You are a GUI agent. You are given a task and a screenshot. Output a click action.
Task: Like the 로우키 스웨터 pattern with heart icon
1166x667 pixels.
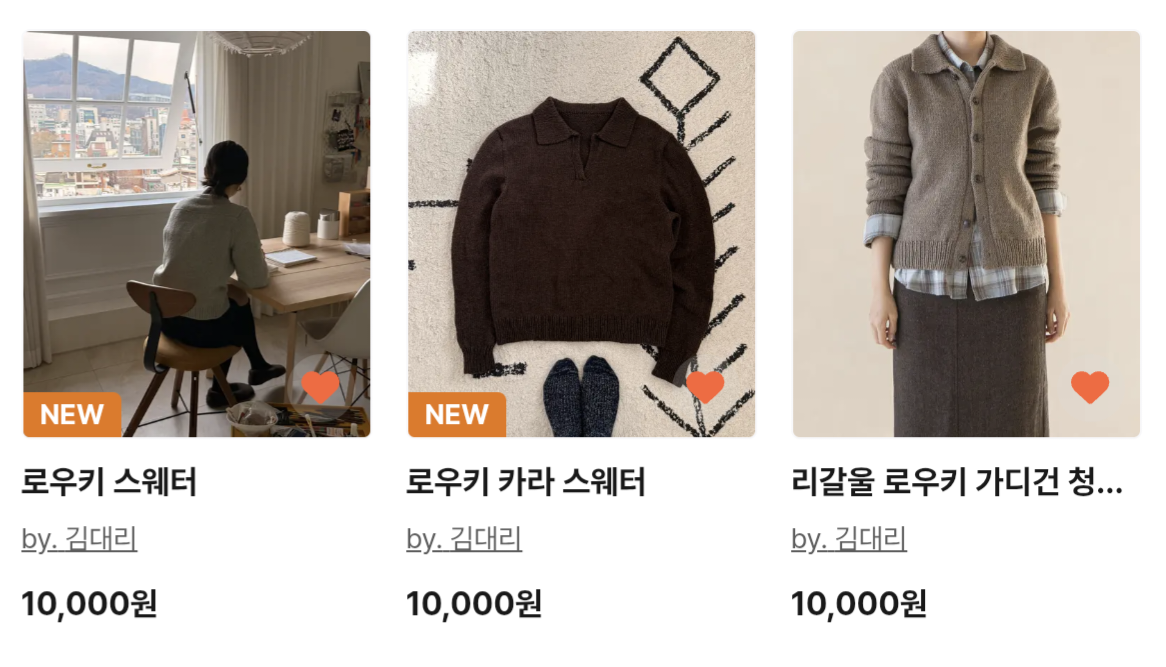[x=321, y=387]
